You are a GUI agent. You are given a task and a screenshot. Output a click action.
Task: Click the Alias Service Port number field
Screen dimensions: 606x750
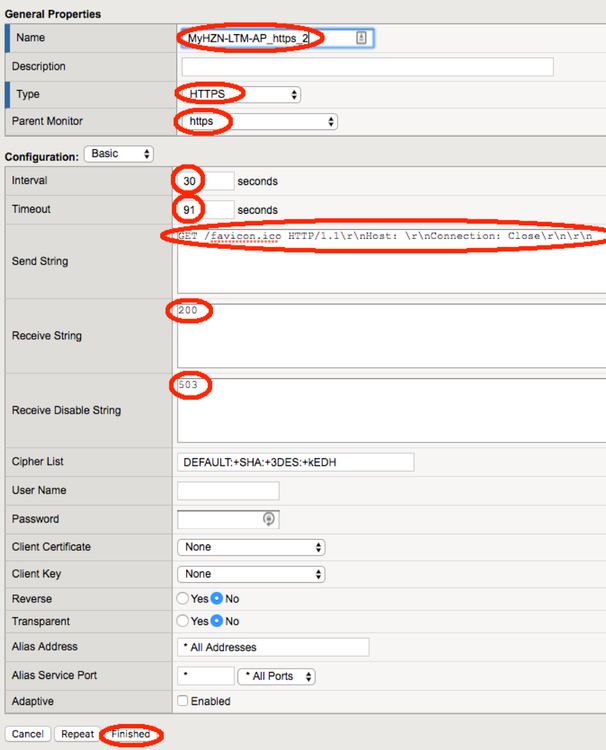tap(206, 676)
